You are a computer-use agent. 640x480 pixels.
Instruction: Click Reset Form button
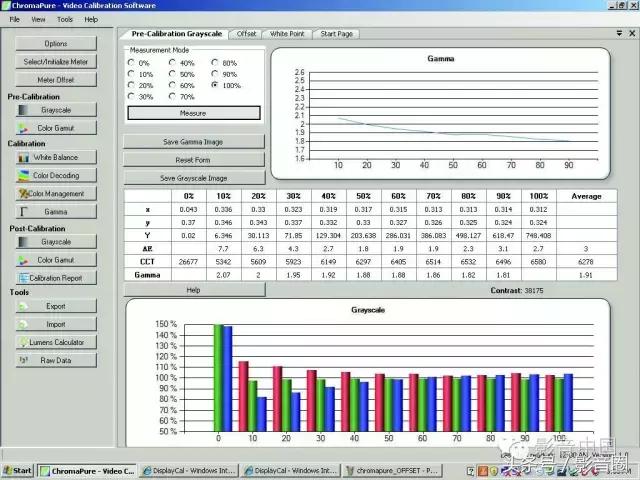pos(193,160)
